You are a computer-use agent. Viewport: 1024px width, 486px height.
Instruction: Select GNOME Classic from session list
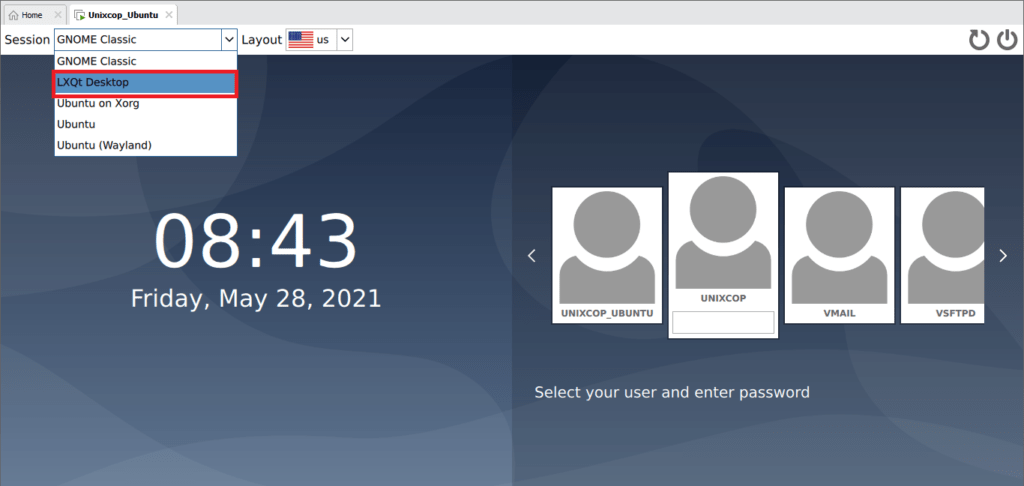pyautogui.click(x=146, y=61)
